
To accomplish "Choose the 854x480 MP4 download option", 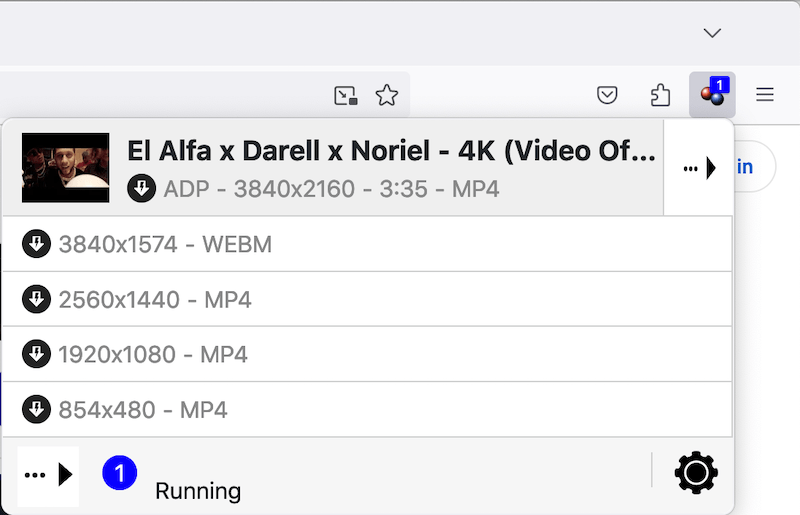I will [x=143, y=409].
